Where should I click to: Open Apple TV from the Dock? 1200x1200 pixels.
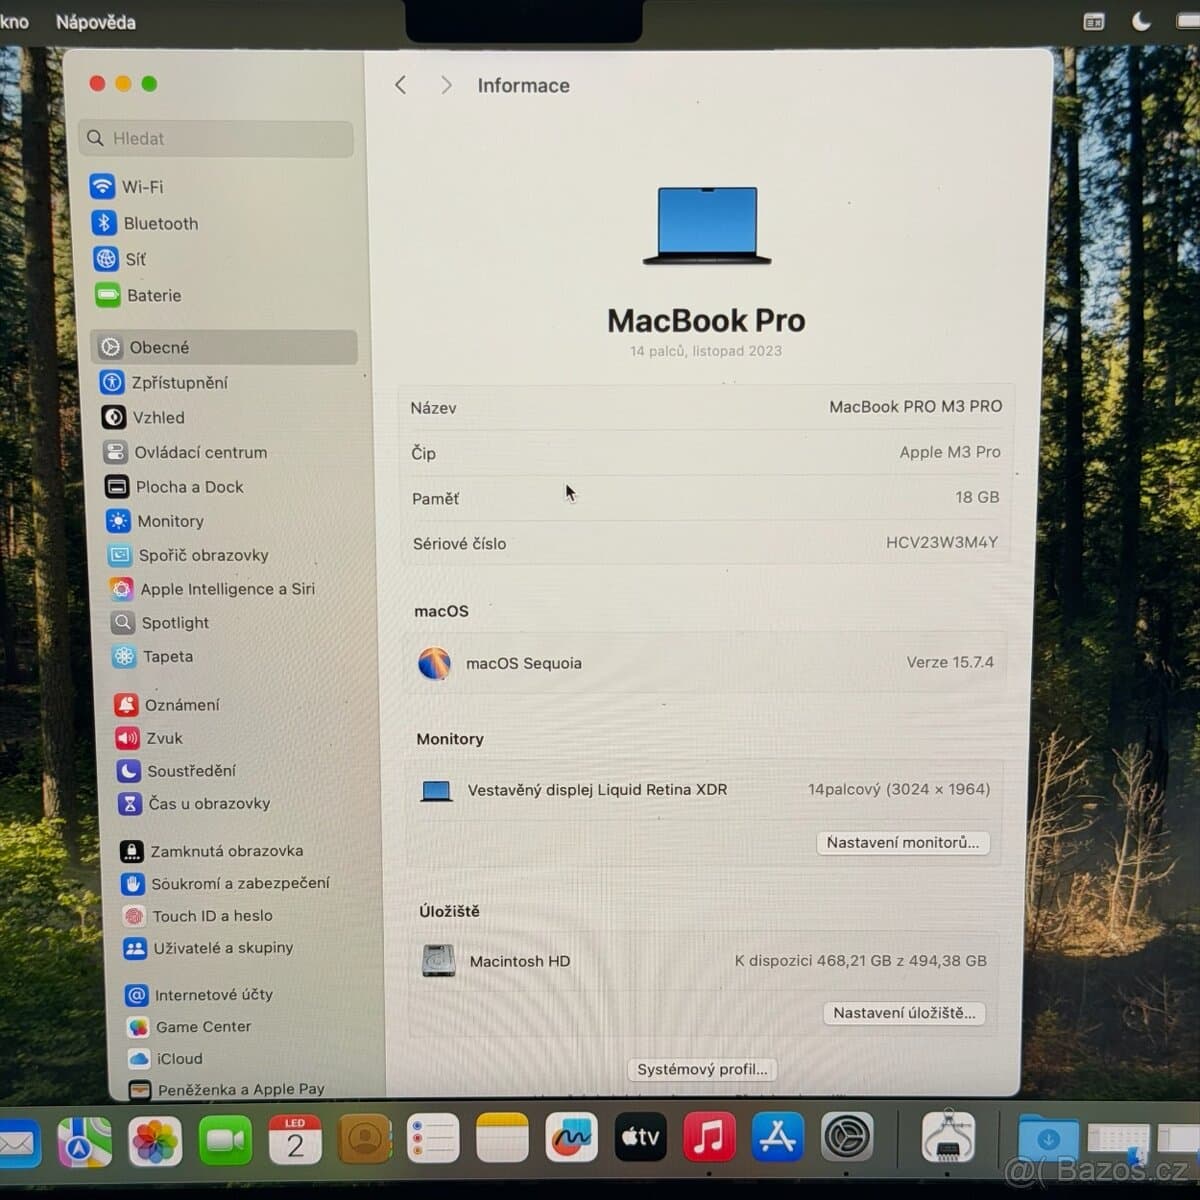point(640,1138)
